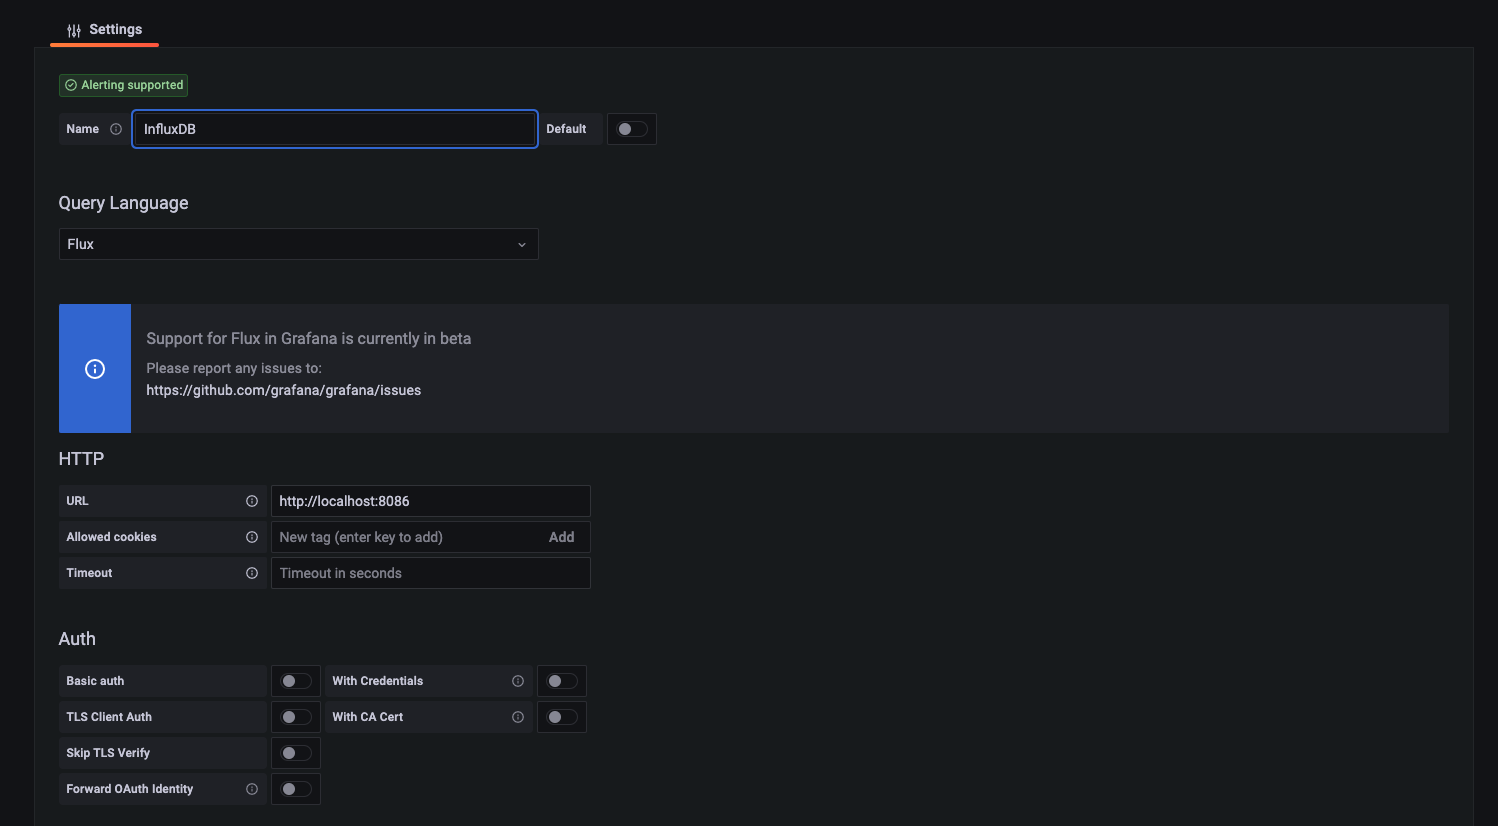
Task: Click the Timeout info icon
Action: [x=252, y=573]
